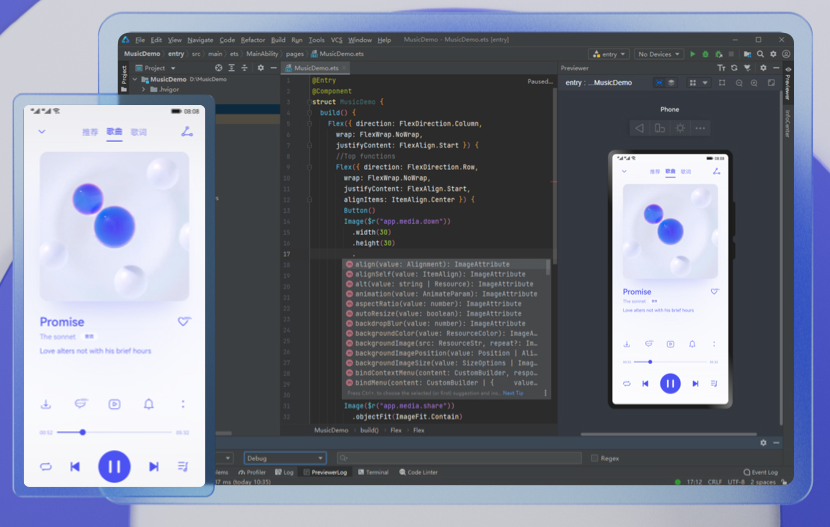Click the fit-to-screen frame icon in Previewer
Screen dimensions: 830x527
[722, 83]
